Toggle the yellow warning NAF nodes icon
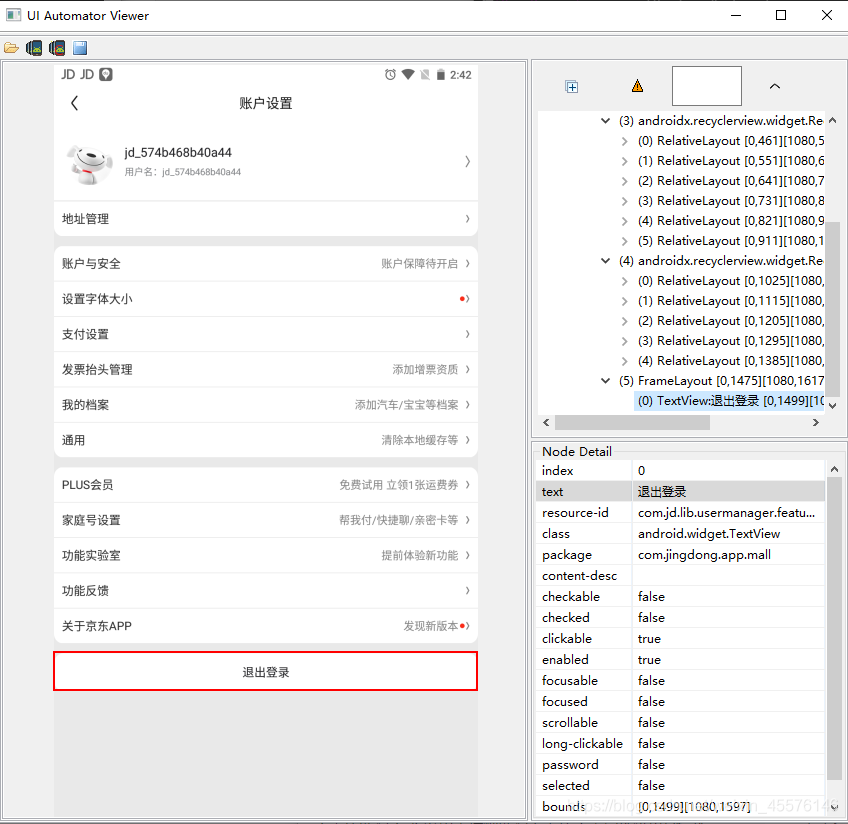 click(x=638, y=86)
